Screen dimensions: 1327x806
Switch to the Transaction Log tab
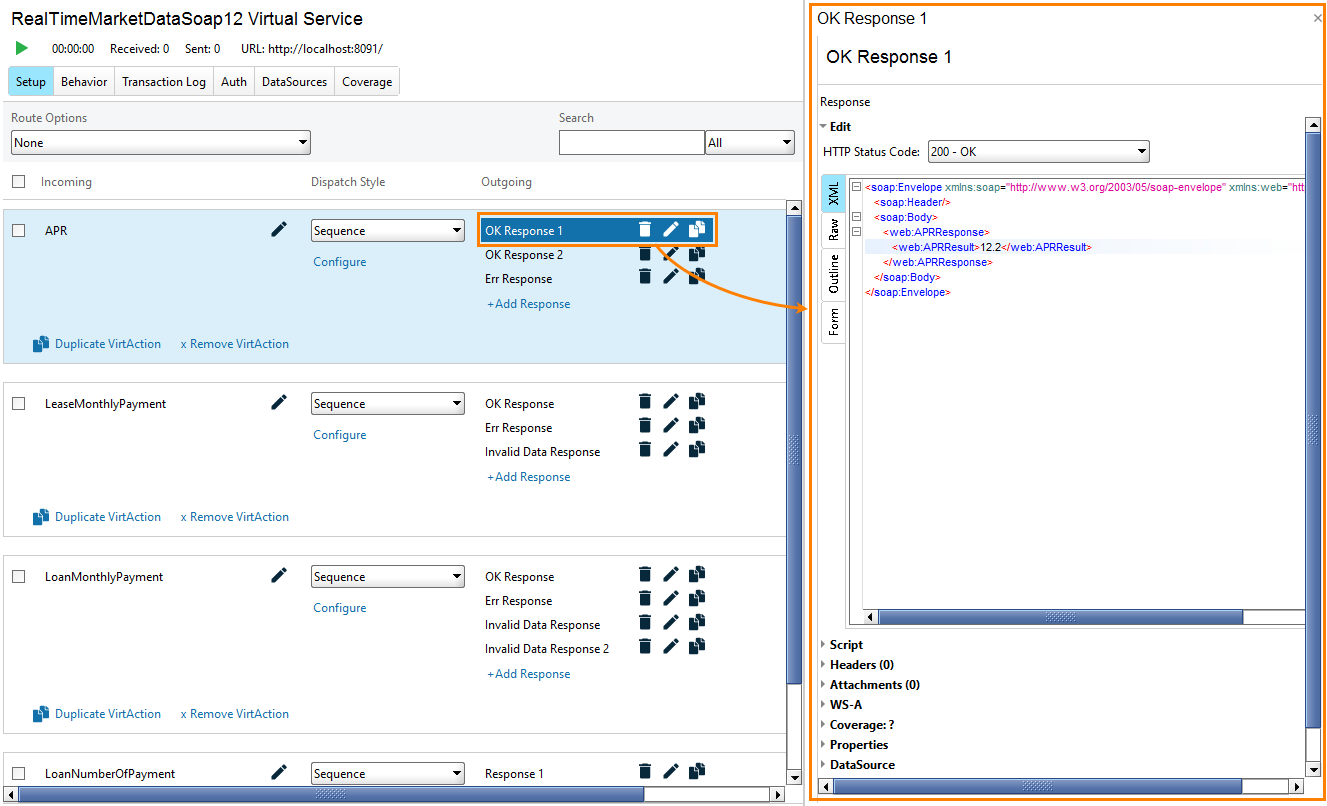(x=163, y=81)
